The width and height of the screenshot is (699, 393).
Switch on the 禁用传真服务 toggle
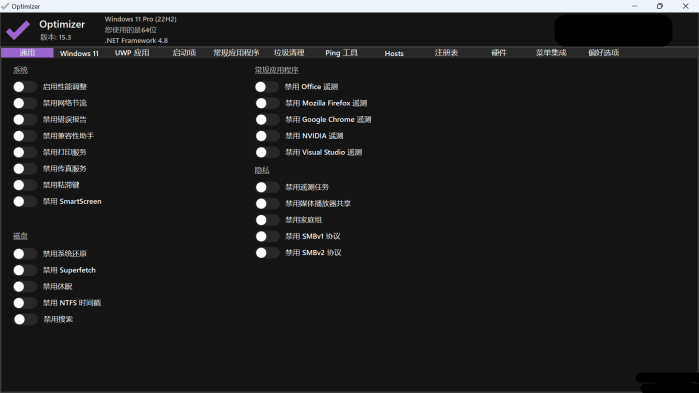25,169
